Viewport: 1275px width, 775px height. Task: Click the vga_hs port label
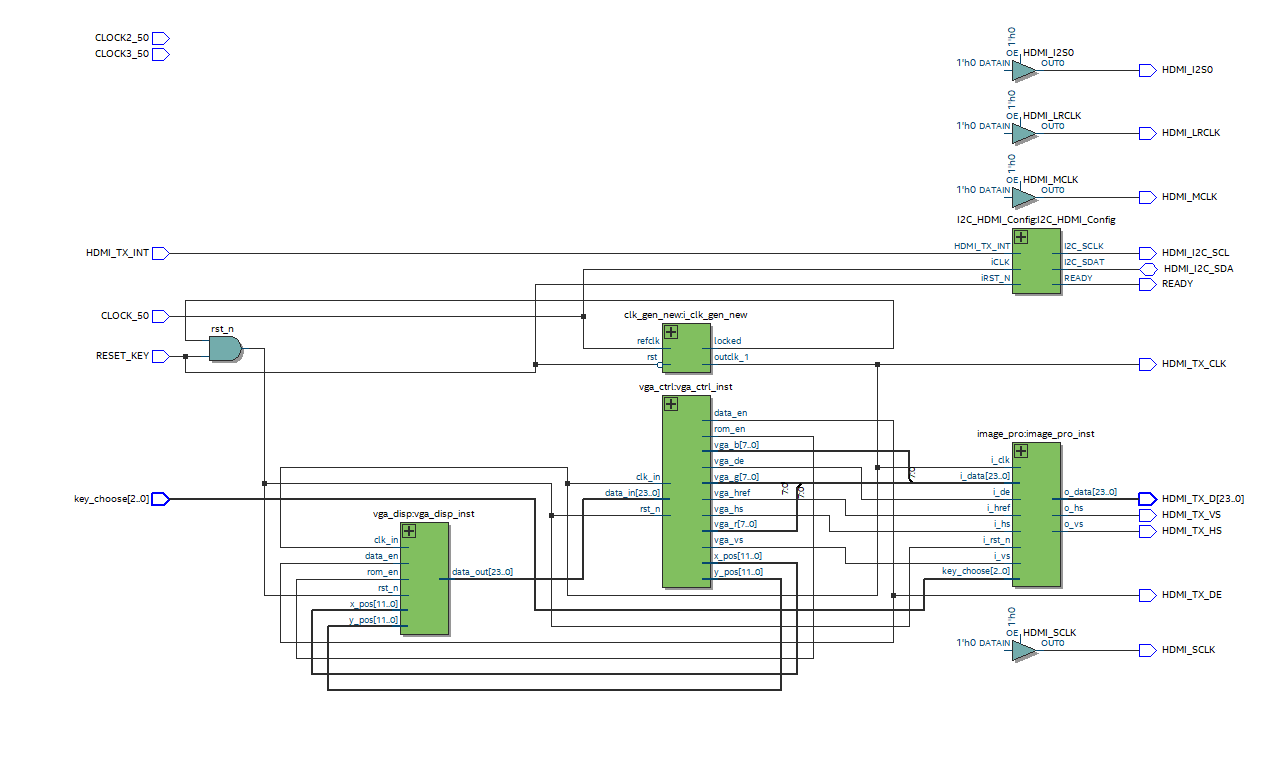(x=728, y=509)
